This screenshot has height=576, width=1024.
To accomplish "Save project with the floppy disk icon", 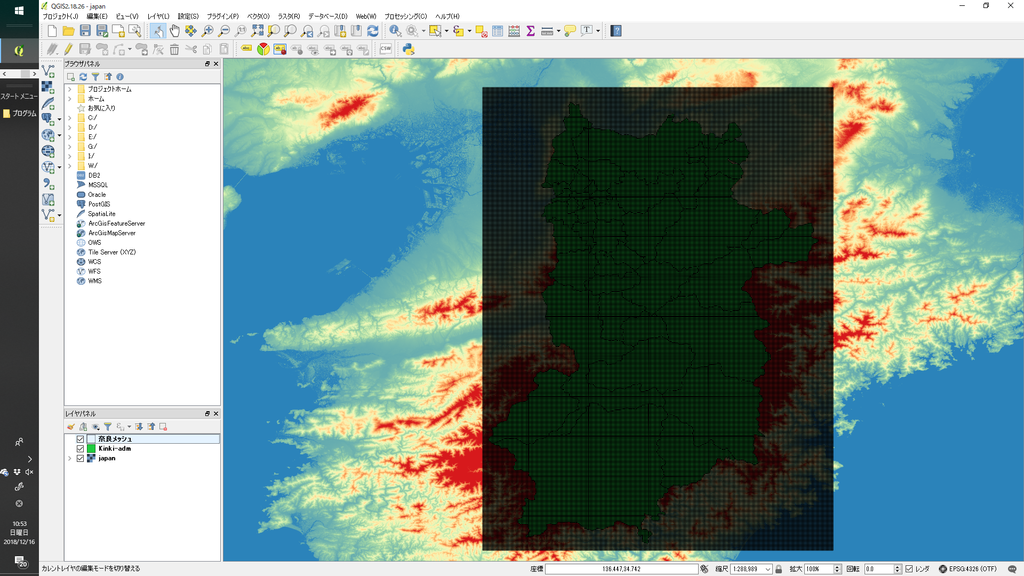I will point(85,31).
